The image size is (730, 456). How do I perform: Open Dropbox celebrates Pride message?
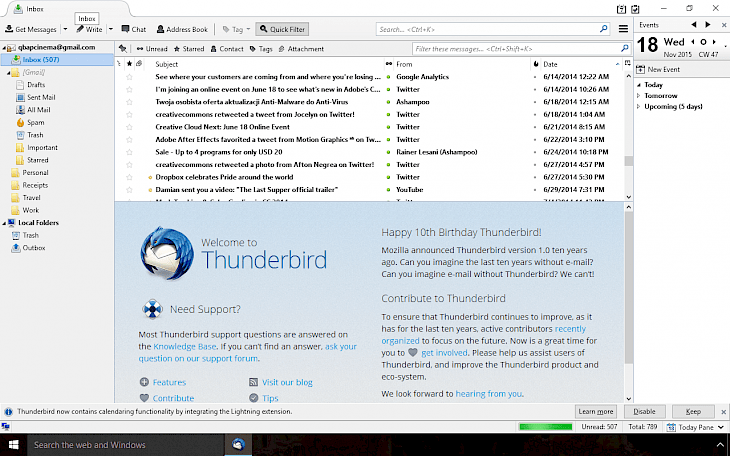tap(224, 177)
